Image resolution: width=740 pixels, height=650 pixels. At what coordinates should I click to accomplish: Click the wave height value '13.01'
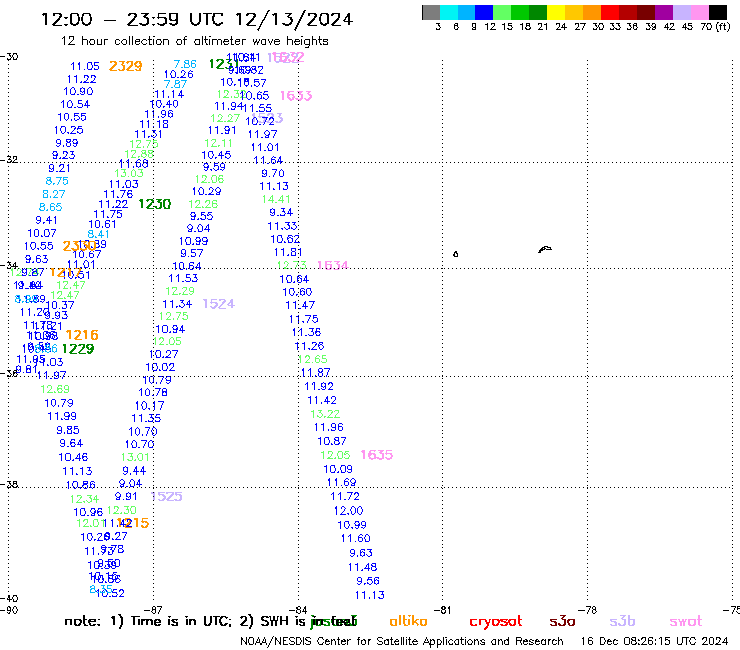[135, 457]
